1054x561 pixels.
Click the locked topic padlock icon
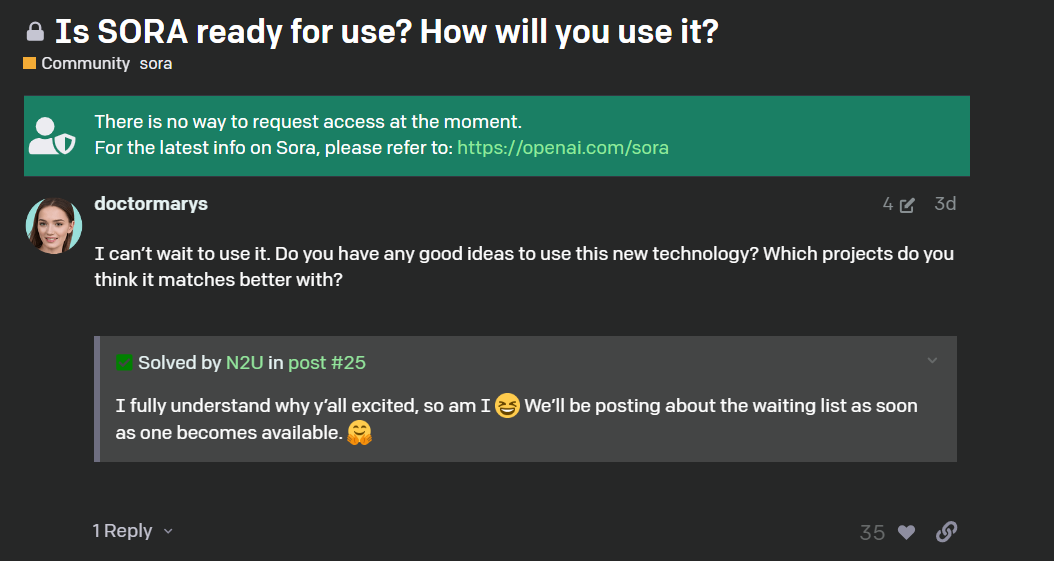35,32
